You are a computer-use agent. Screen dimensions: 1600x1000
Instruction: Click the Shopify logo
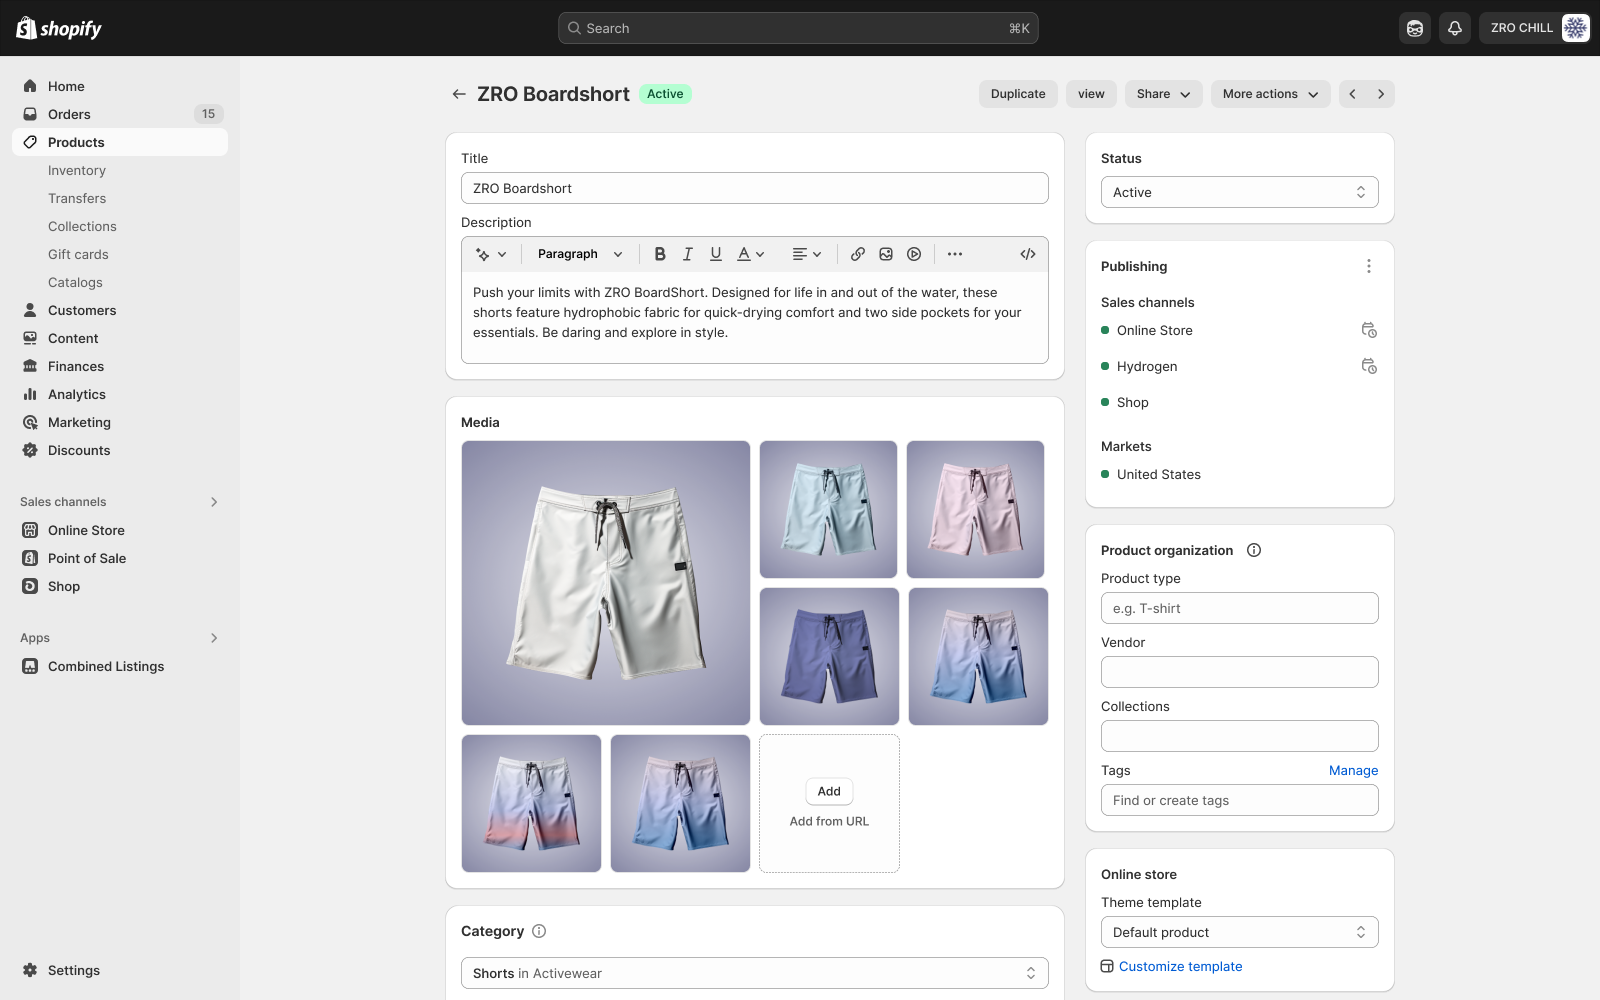click(59, 28)
